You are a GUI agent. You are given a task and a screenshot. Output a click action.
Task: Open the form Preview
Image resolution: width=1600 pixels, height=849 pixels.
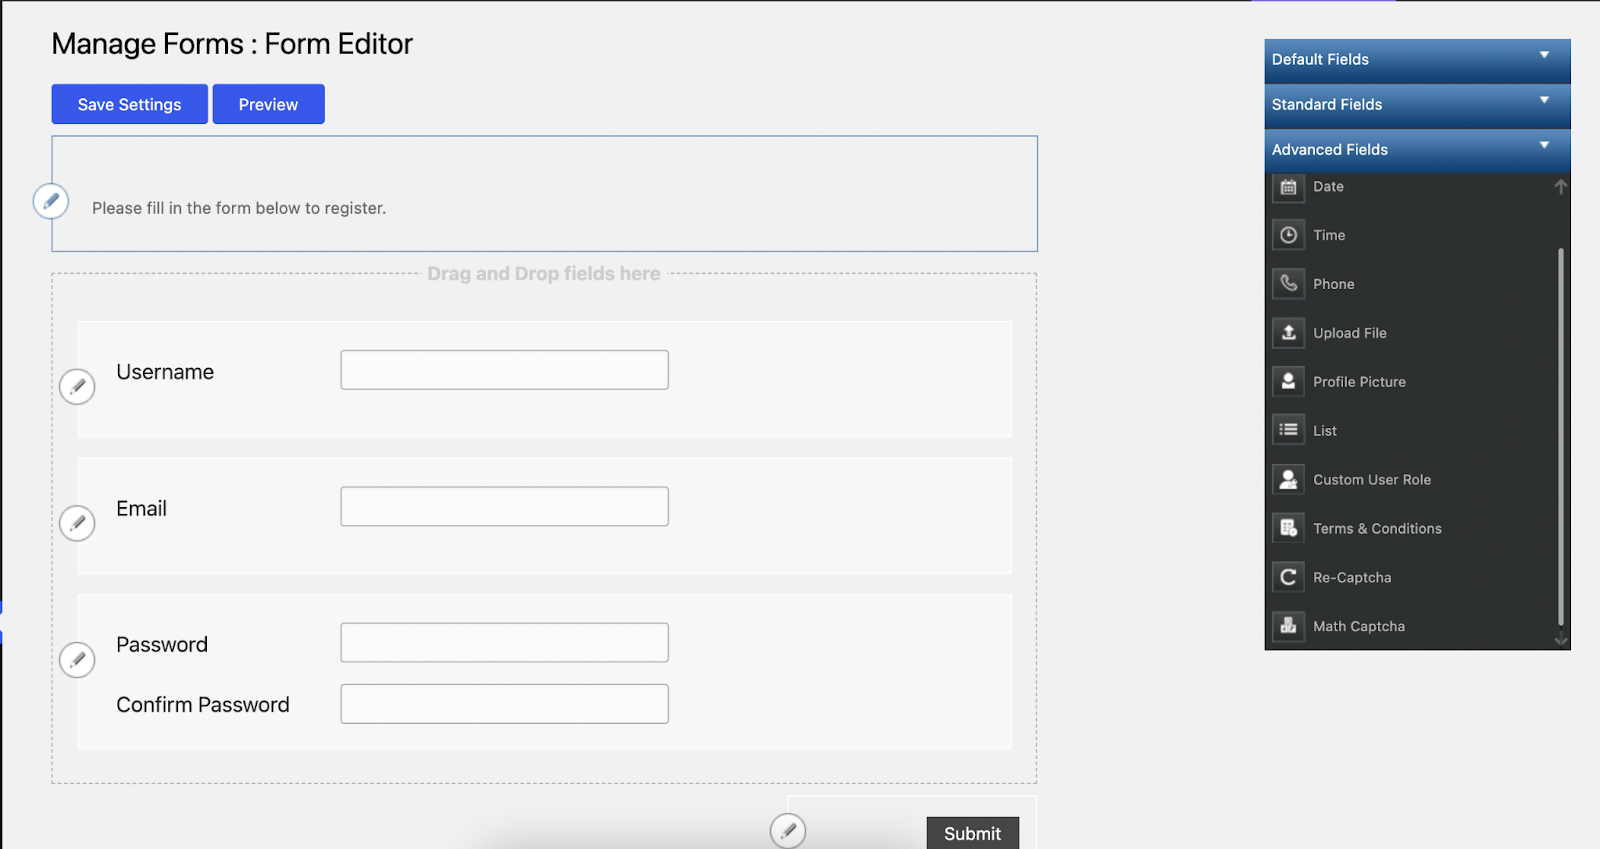(268, 104)
